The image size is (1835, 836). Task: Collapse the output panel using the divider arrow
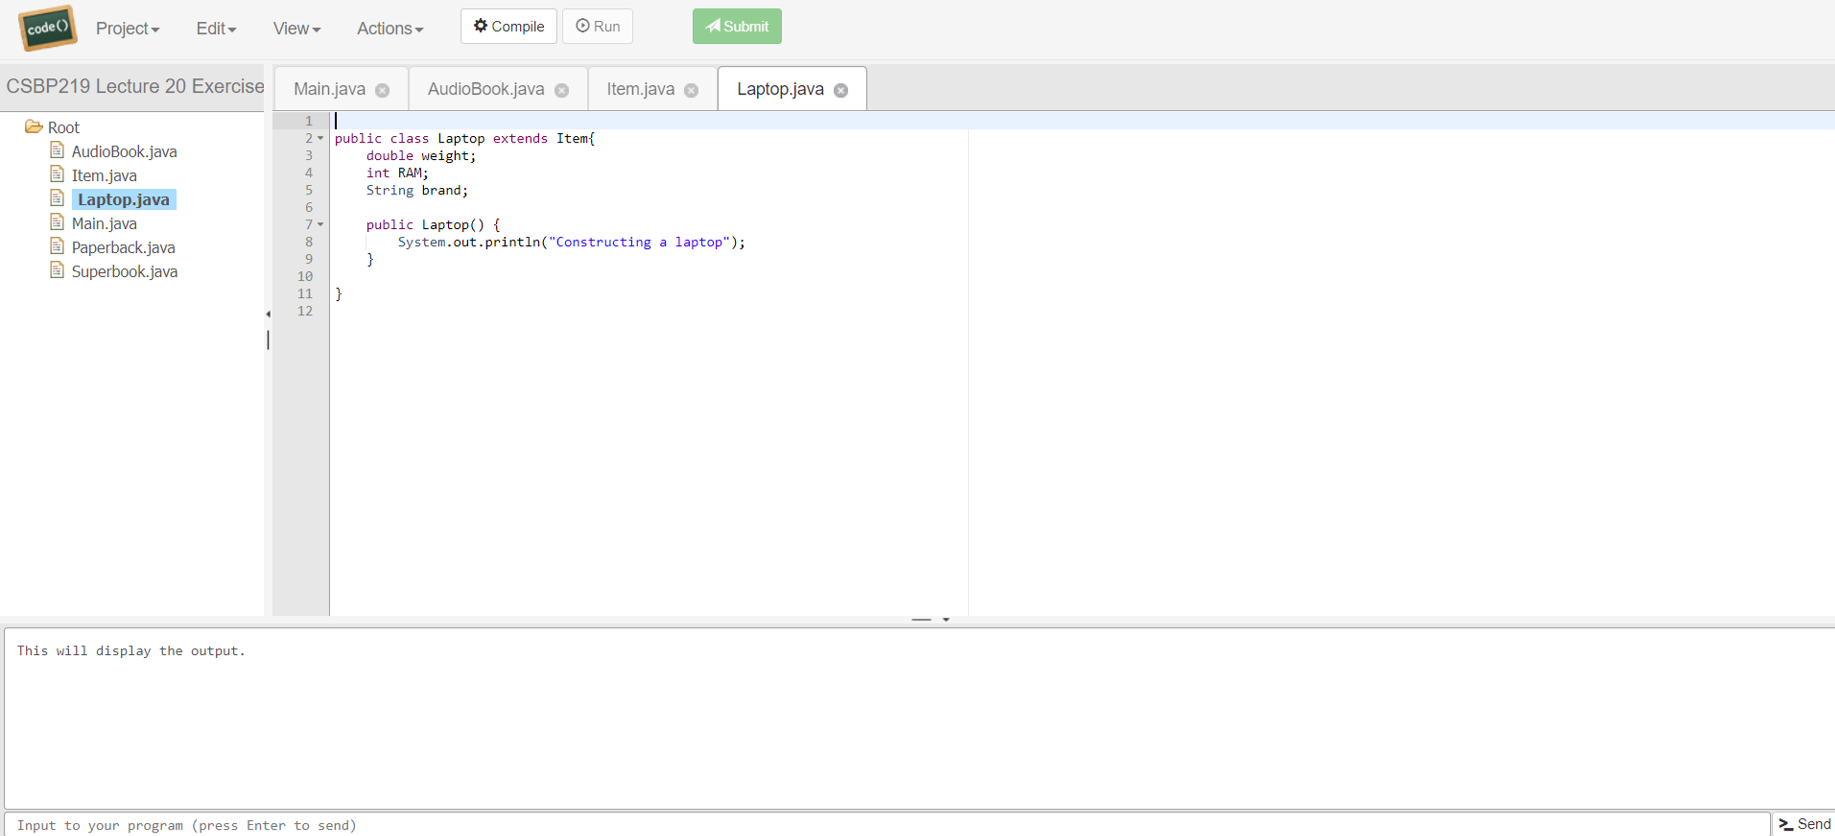(x=946, y=620)
